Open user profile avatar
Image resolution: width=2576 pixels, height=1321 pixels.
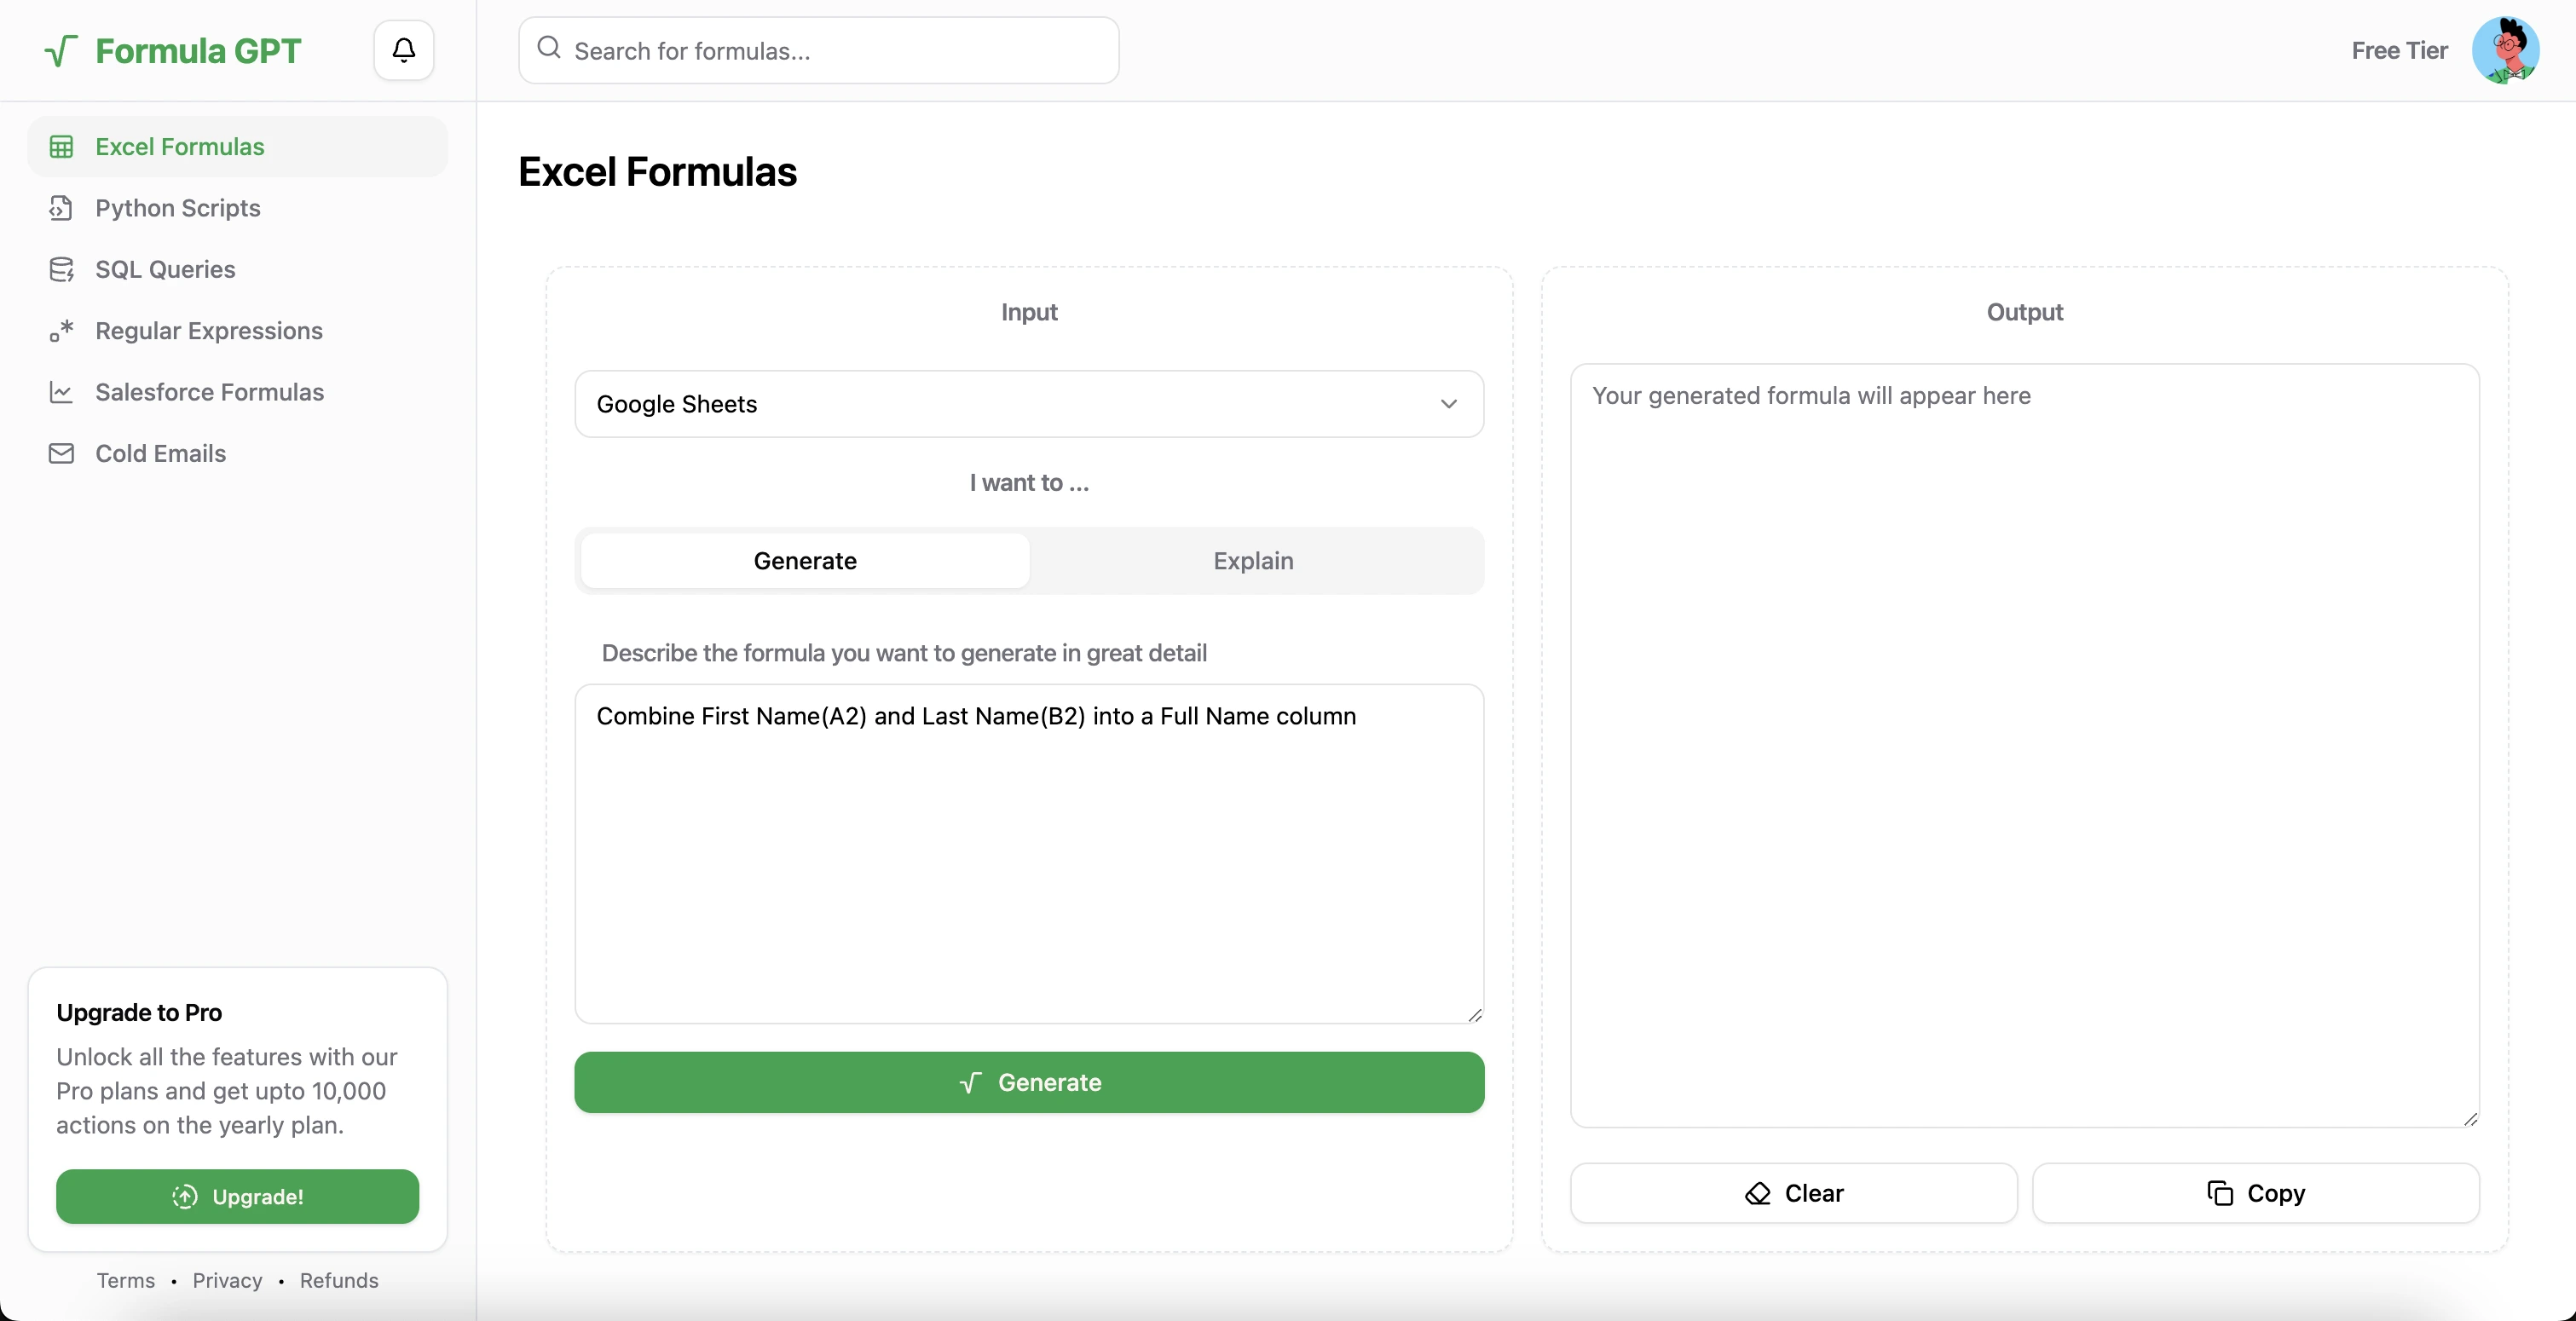2505,50
